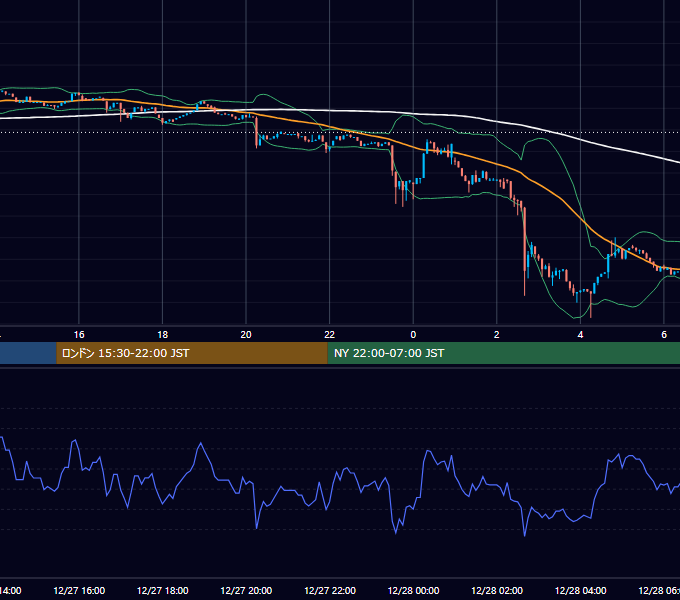Click the NY 22:00-07:00 JST session bar
This screenshot has height=600, width=680.
503,353
